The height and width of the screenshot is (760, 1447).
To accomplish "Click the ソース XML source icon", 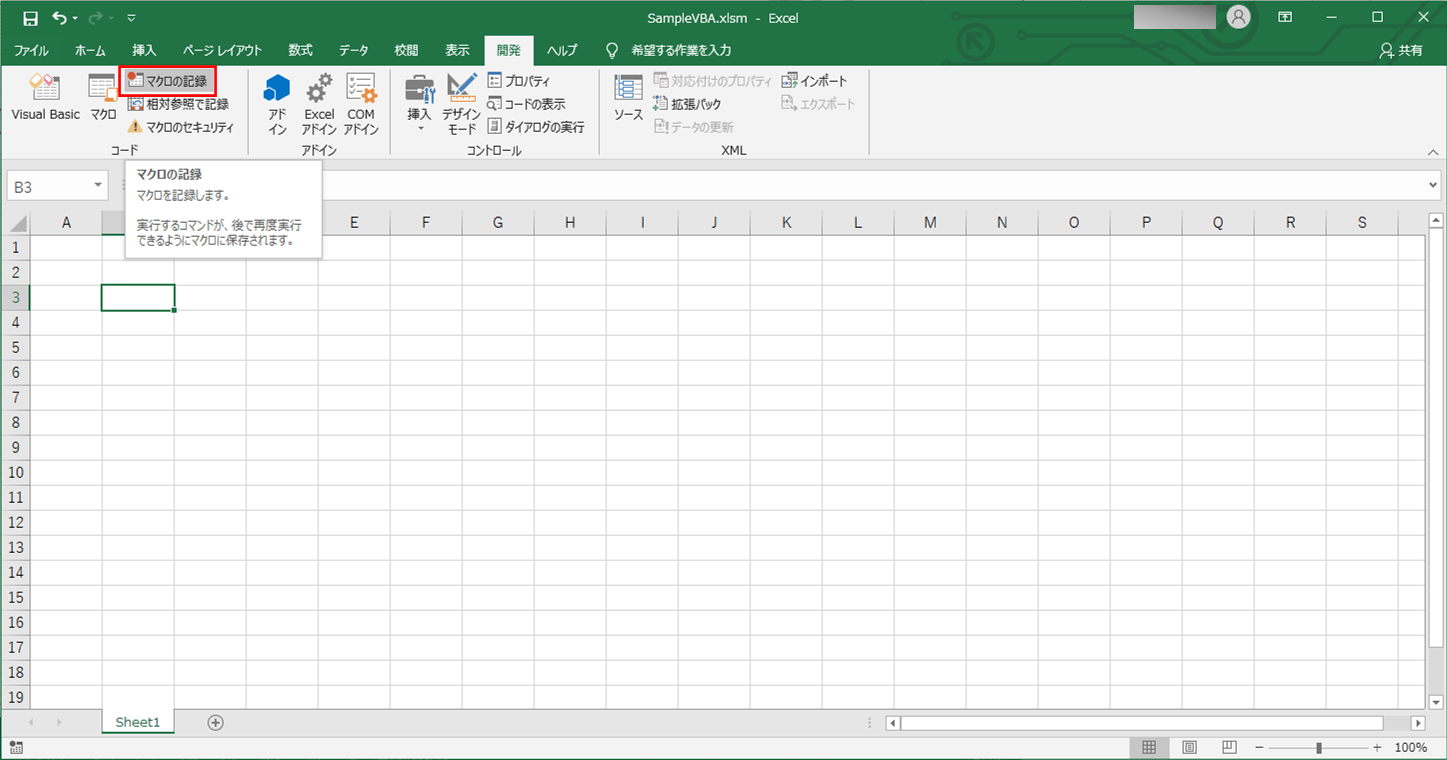I will pyautogui.click(x=628, y=98).
